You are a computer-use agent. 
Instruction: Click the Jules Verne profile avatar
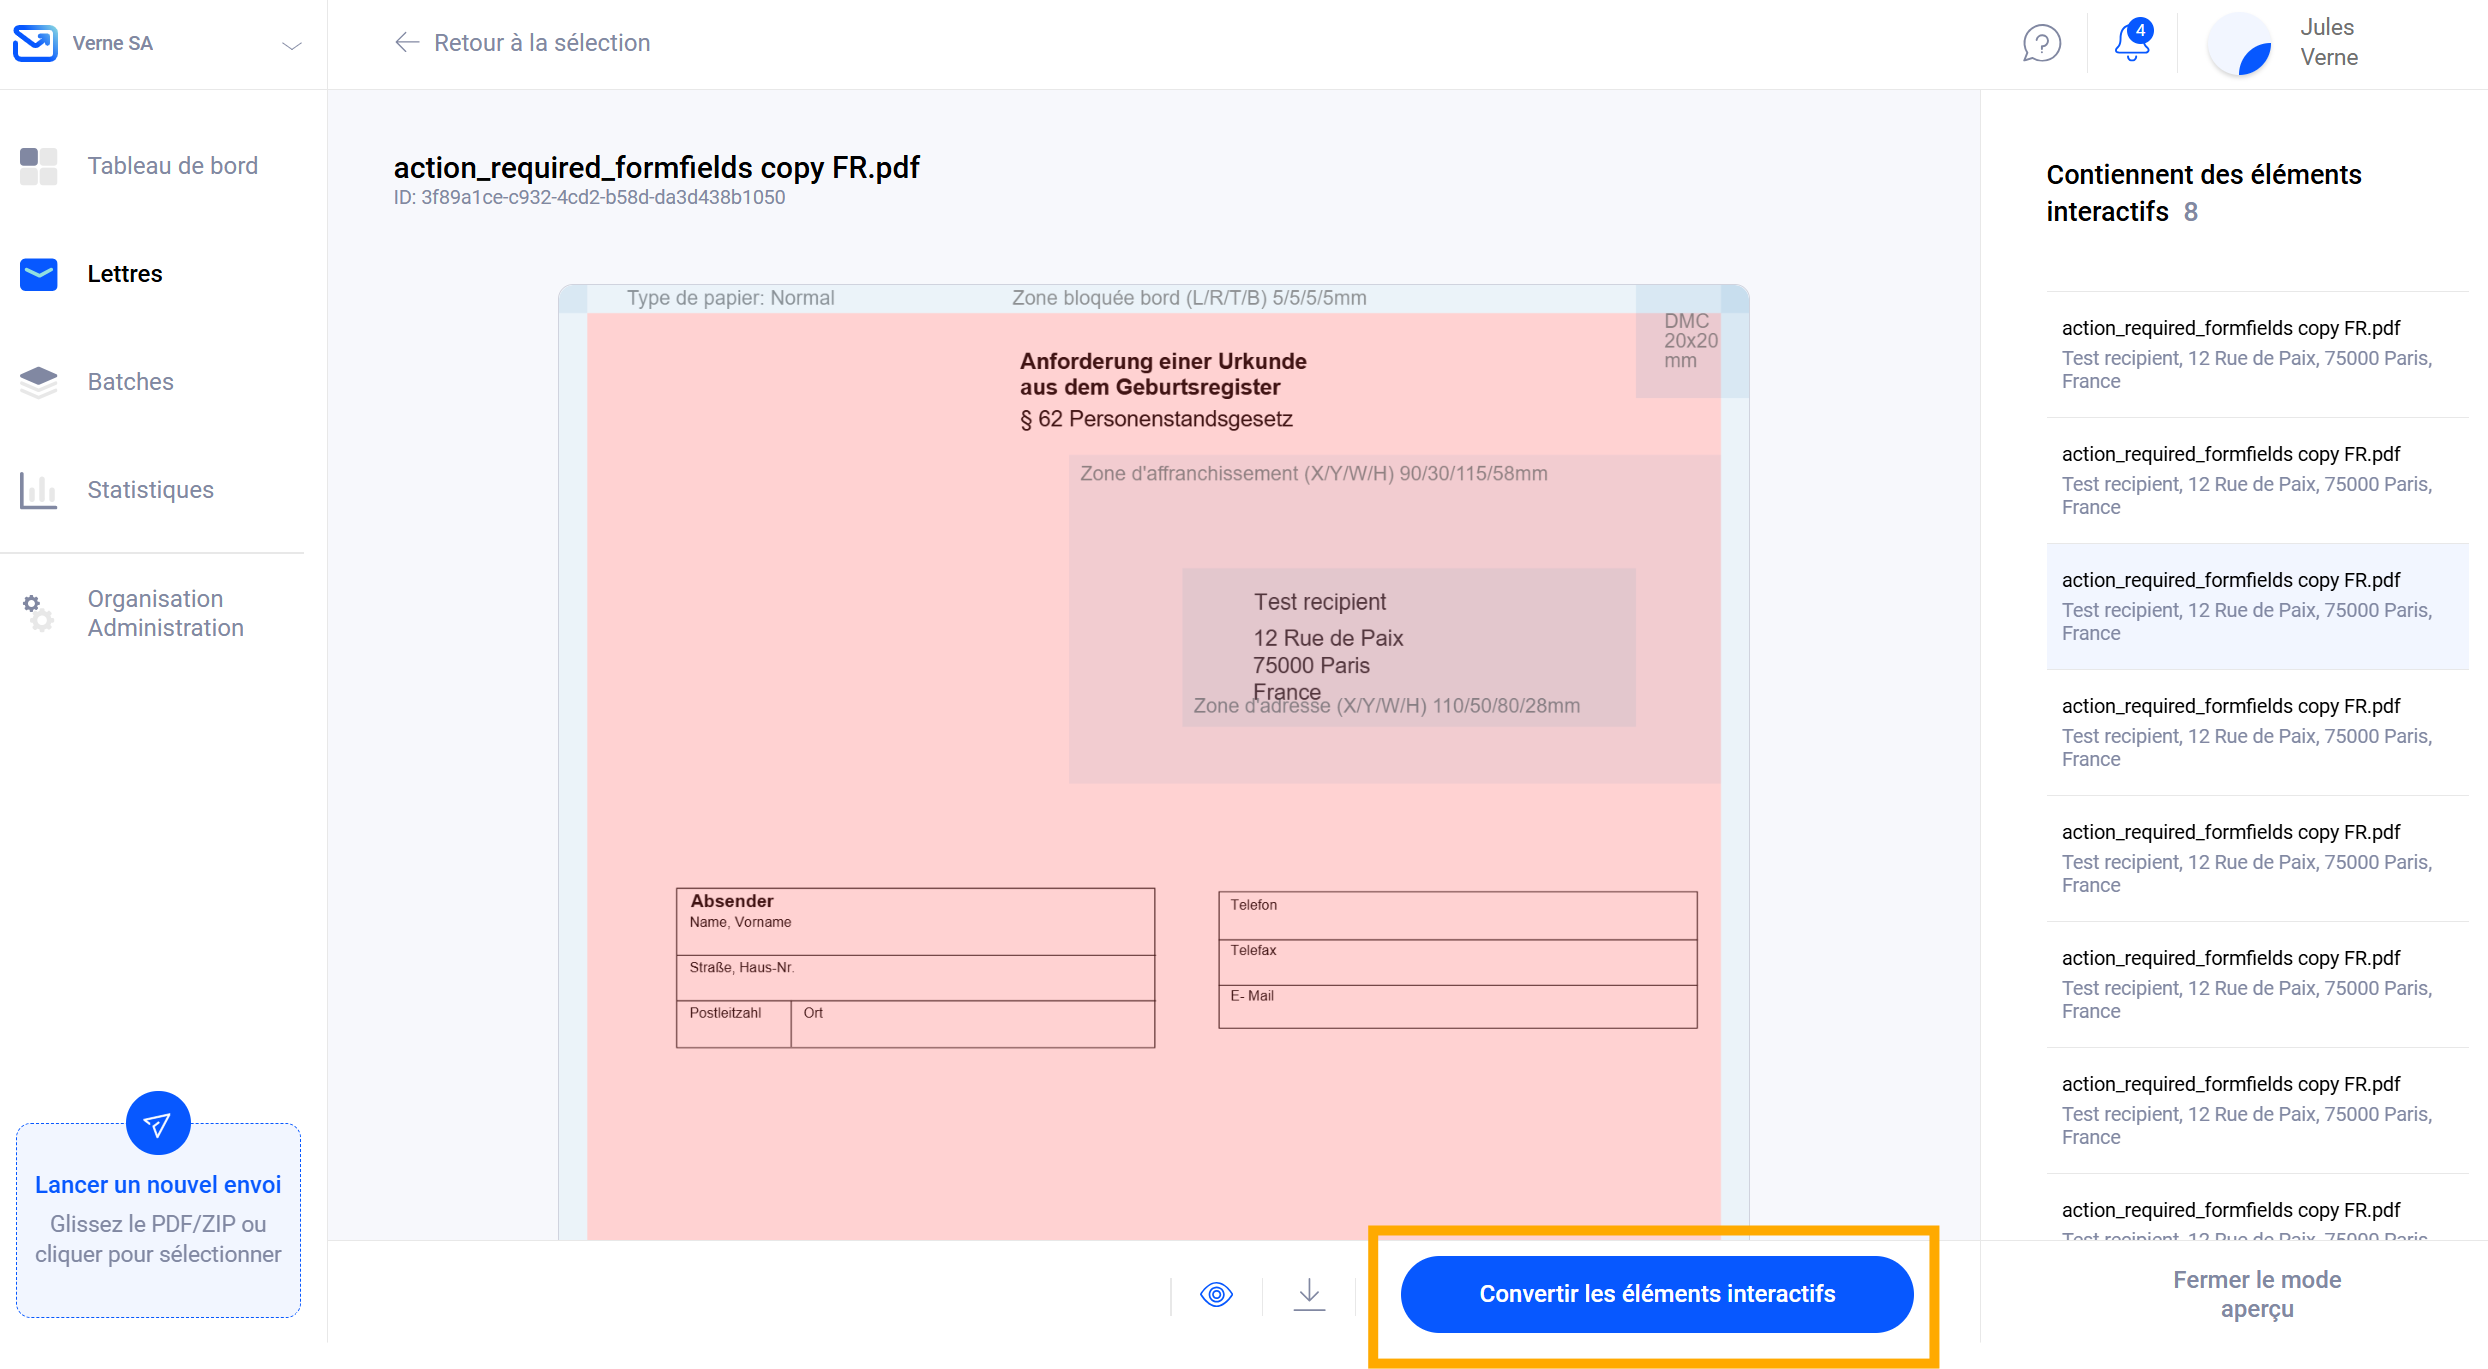point(2241,46)
